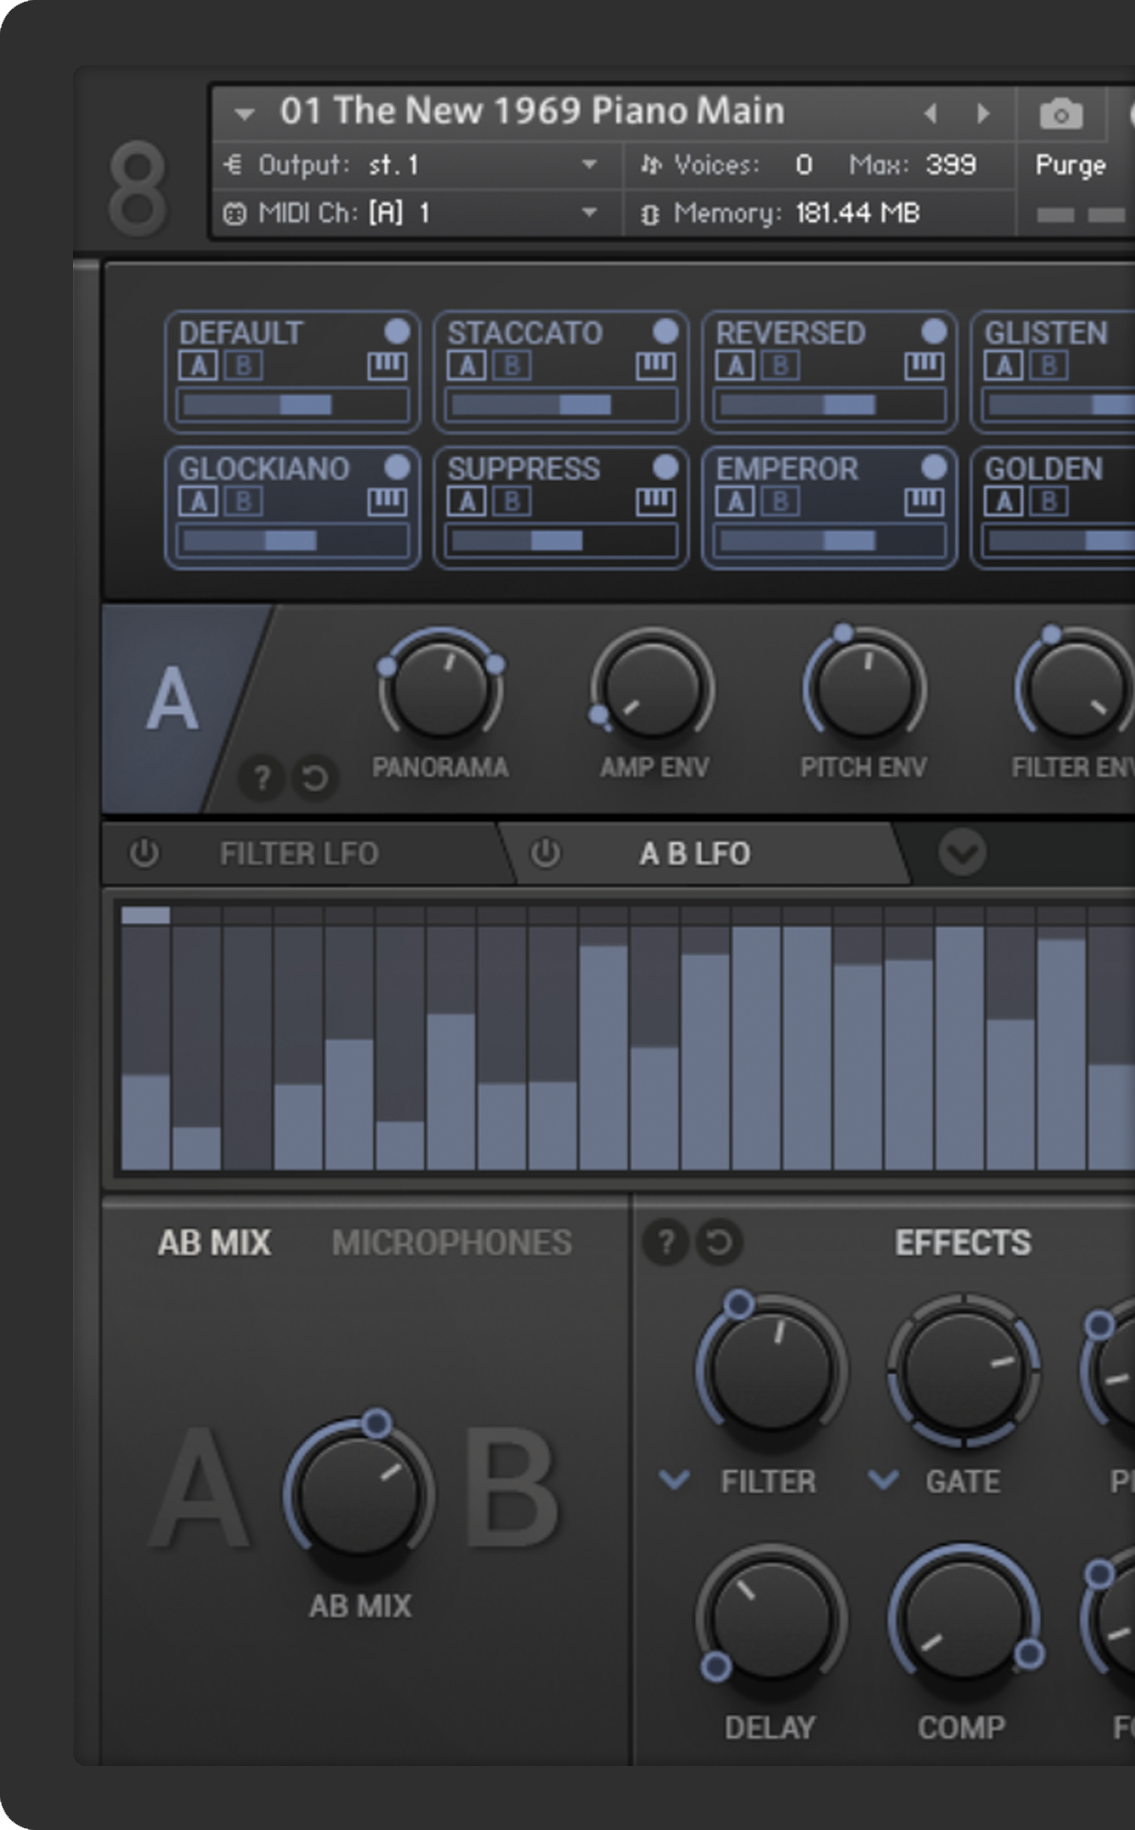The height and width of the screenshot is (1830, 1135).
Task: Toggle the round dot on SUPPRESS preset
Action: pyautogui.click(x=665, y=467)
